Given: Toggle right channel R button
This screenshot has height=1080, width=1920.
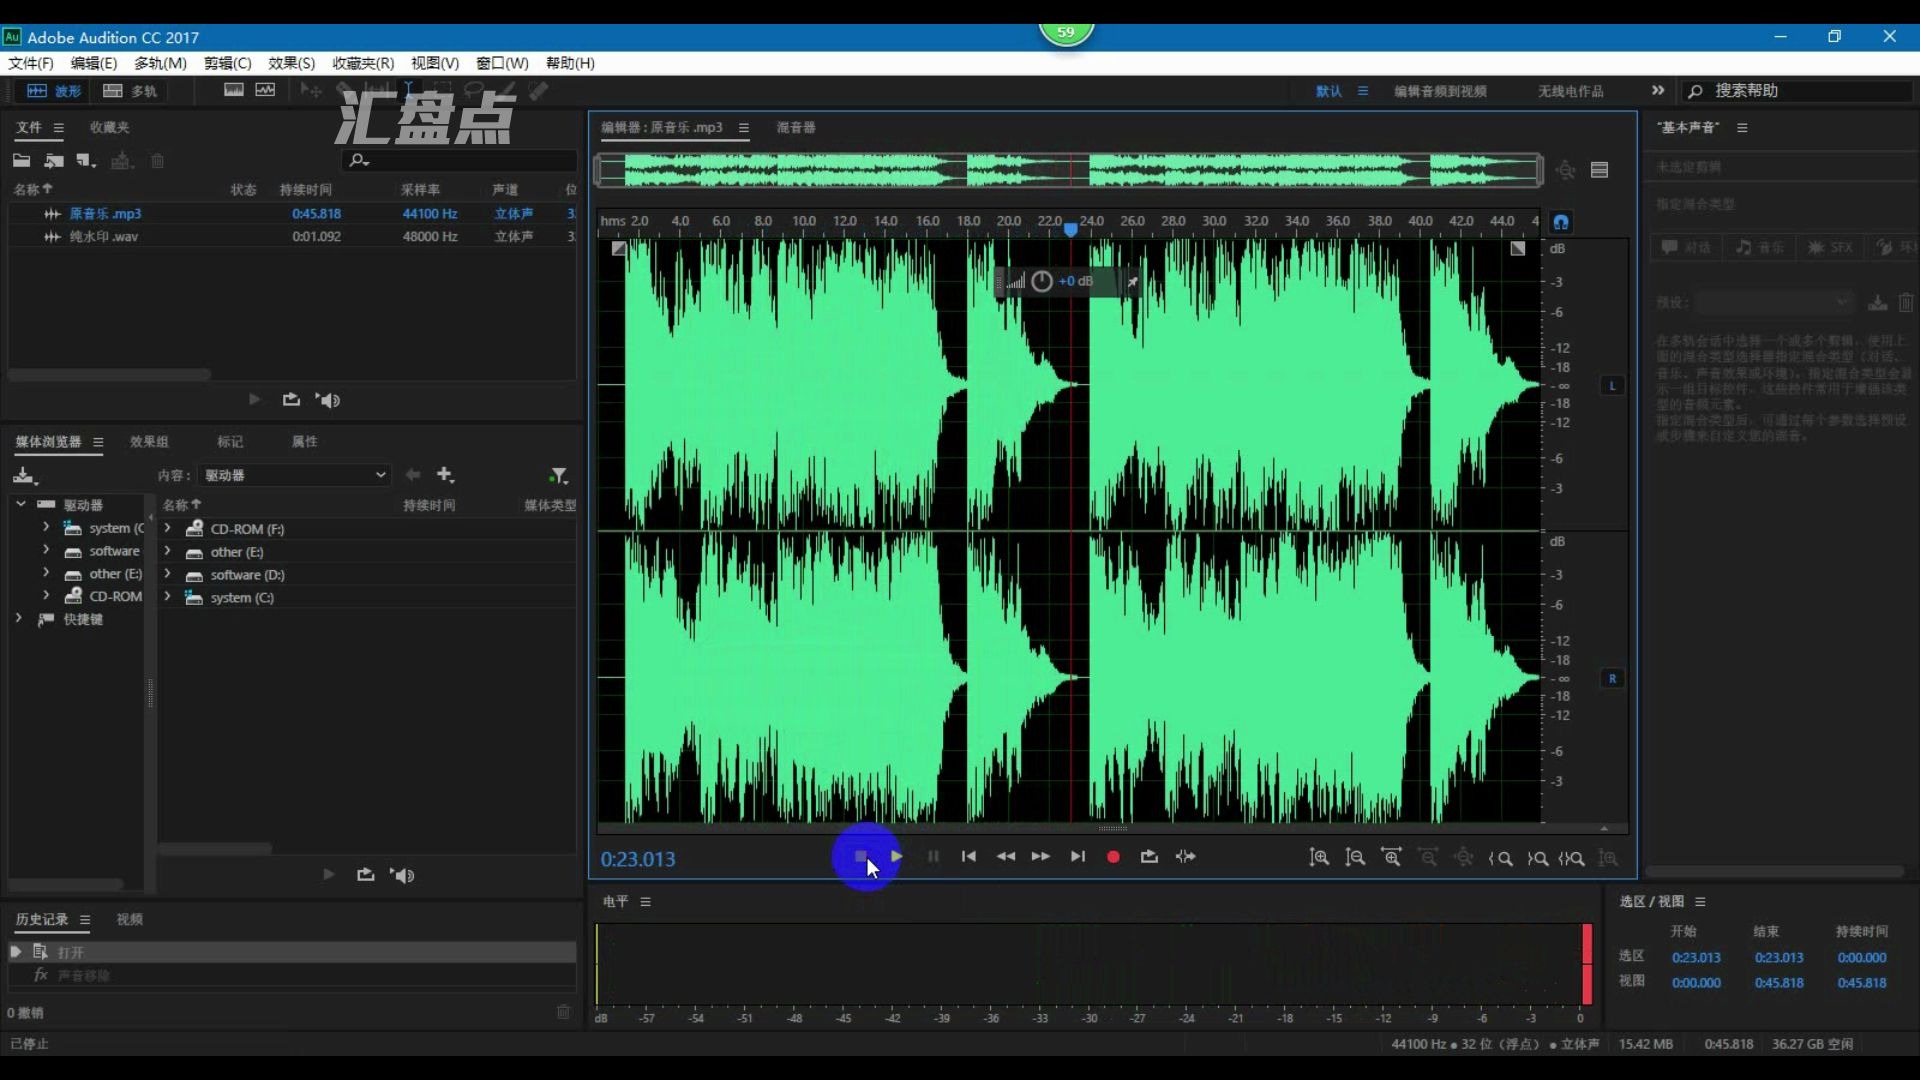Looking at the screenshot, I should pos(1612,678).
